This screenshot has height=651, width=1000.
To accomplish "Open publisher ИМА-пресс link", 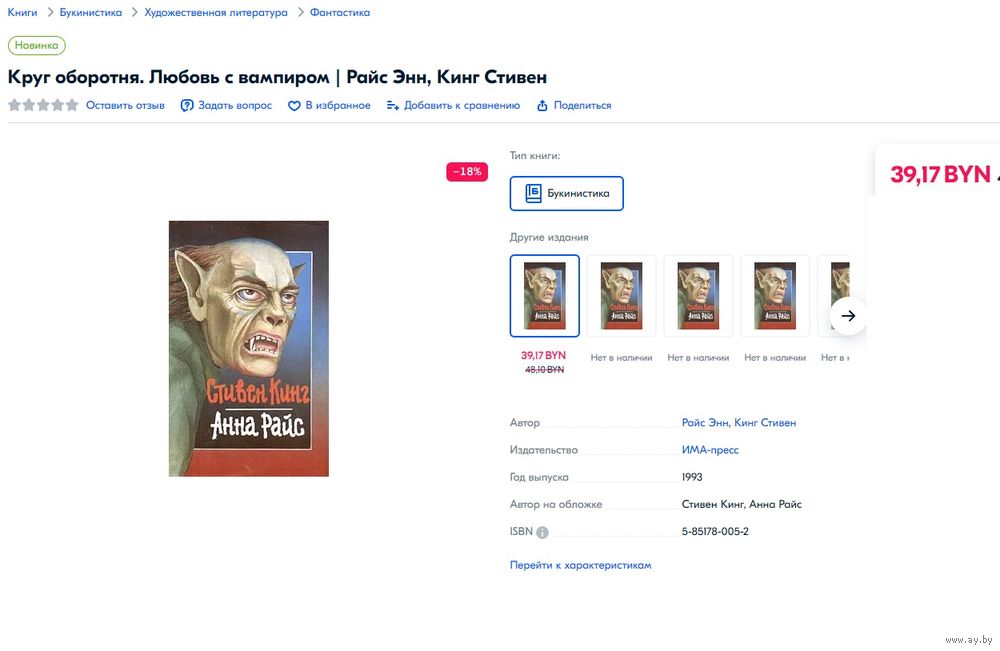I will pos(710,450).
